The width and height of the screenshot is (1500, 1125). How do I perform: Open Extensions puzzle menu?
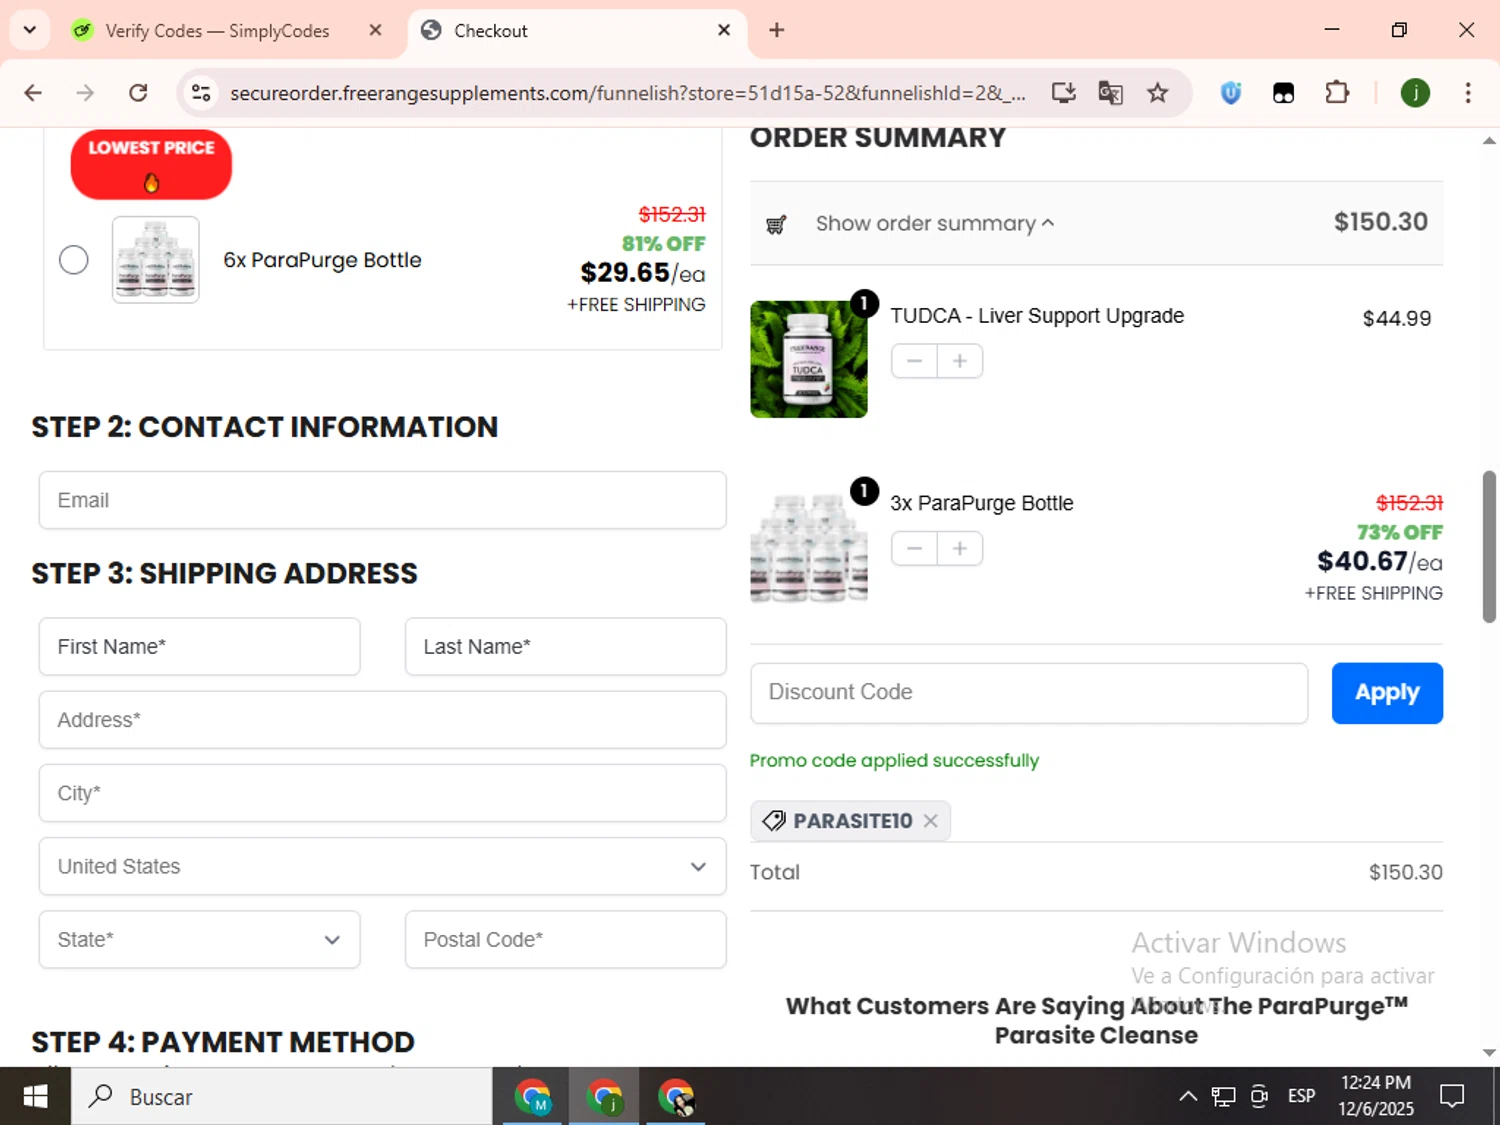1336,93
